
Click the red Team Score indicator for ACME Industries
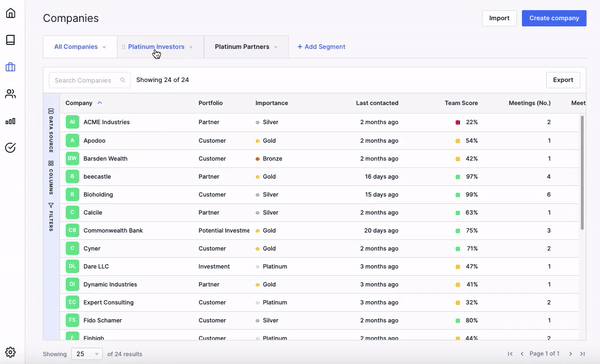pos(458,122)
